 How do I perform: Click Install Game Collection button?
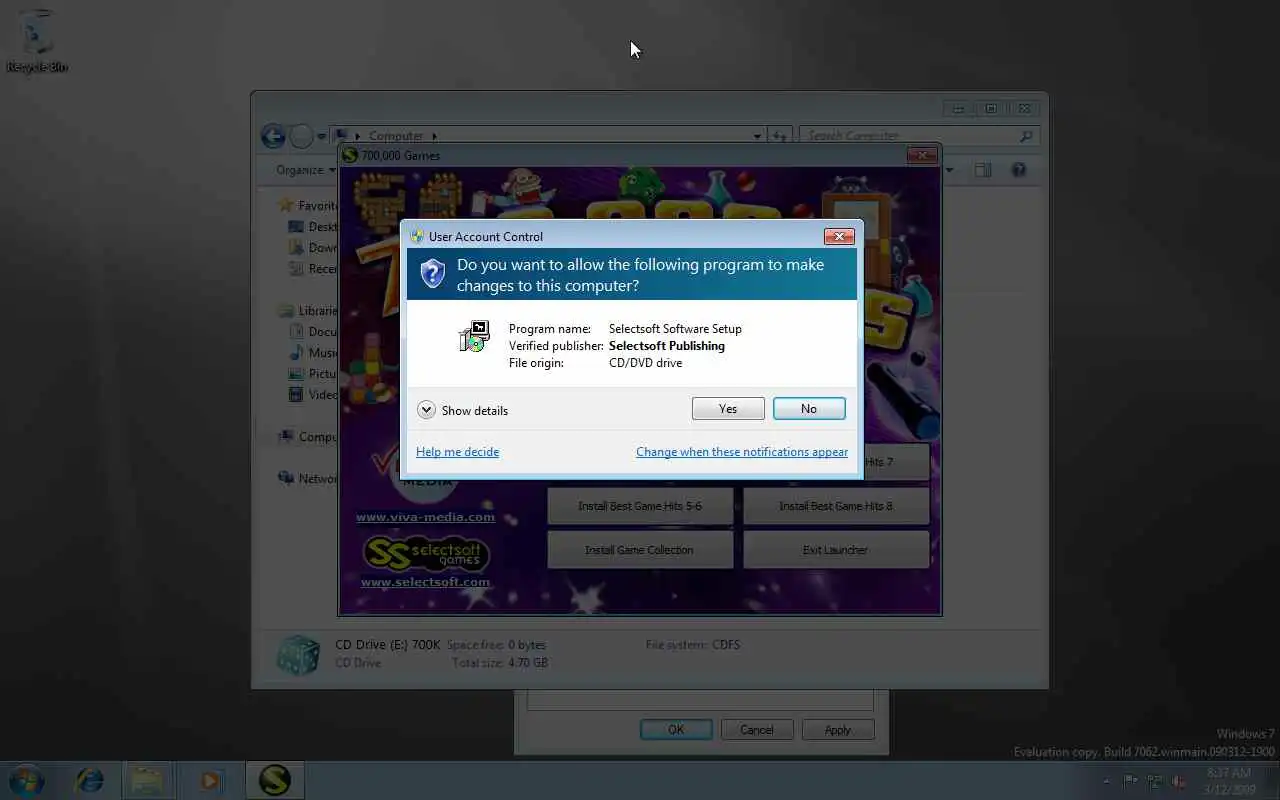[640, 550]
